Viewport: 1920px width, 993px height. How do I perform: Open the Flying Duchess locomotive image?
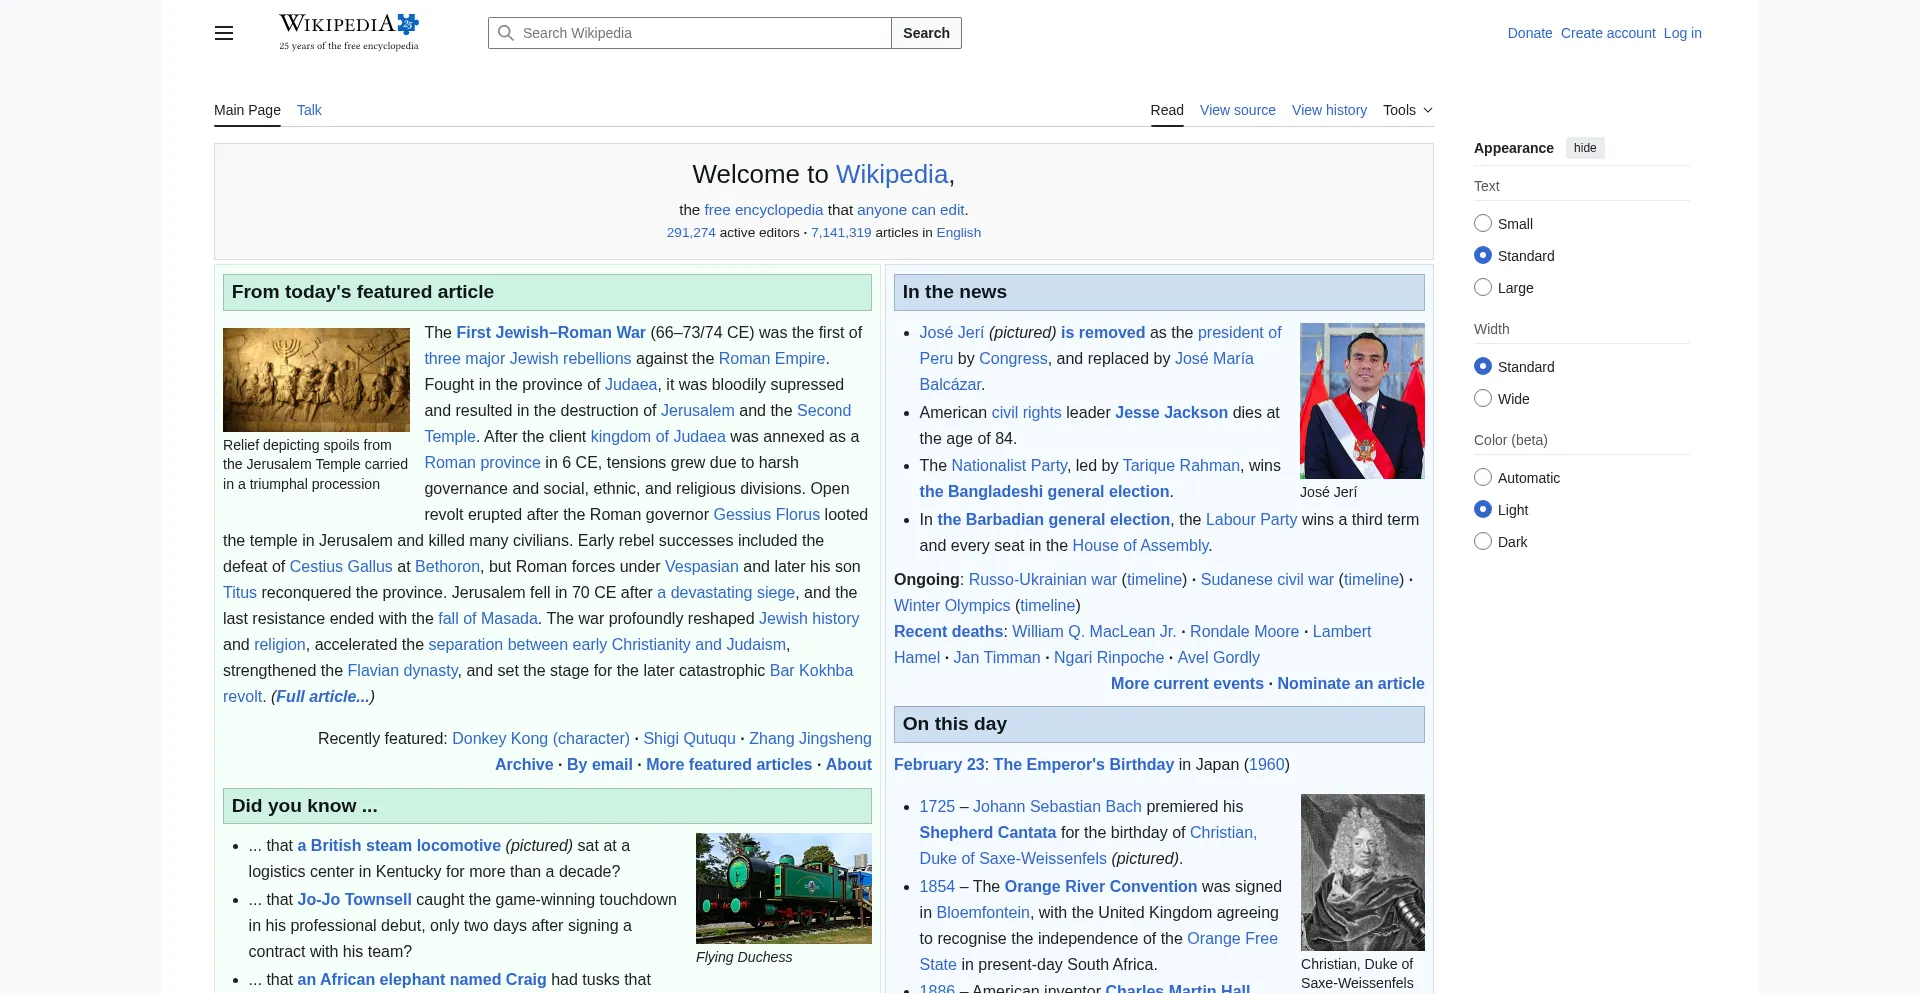[x=784, y=888]
